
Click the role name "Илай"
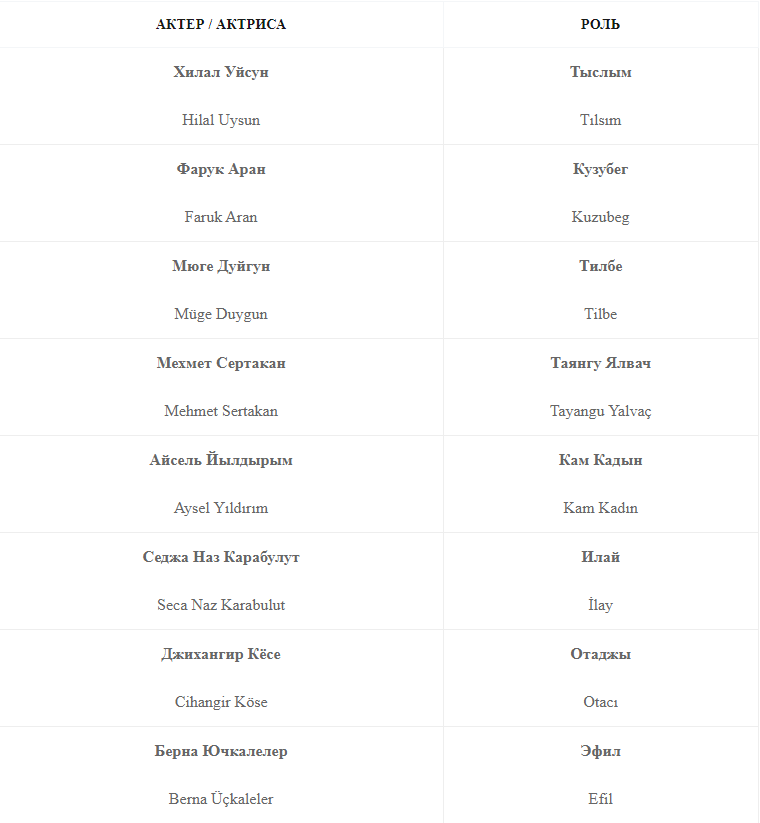600,557
